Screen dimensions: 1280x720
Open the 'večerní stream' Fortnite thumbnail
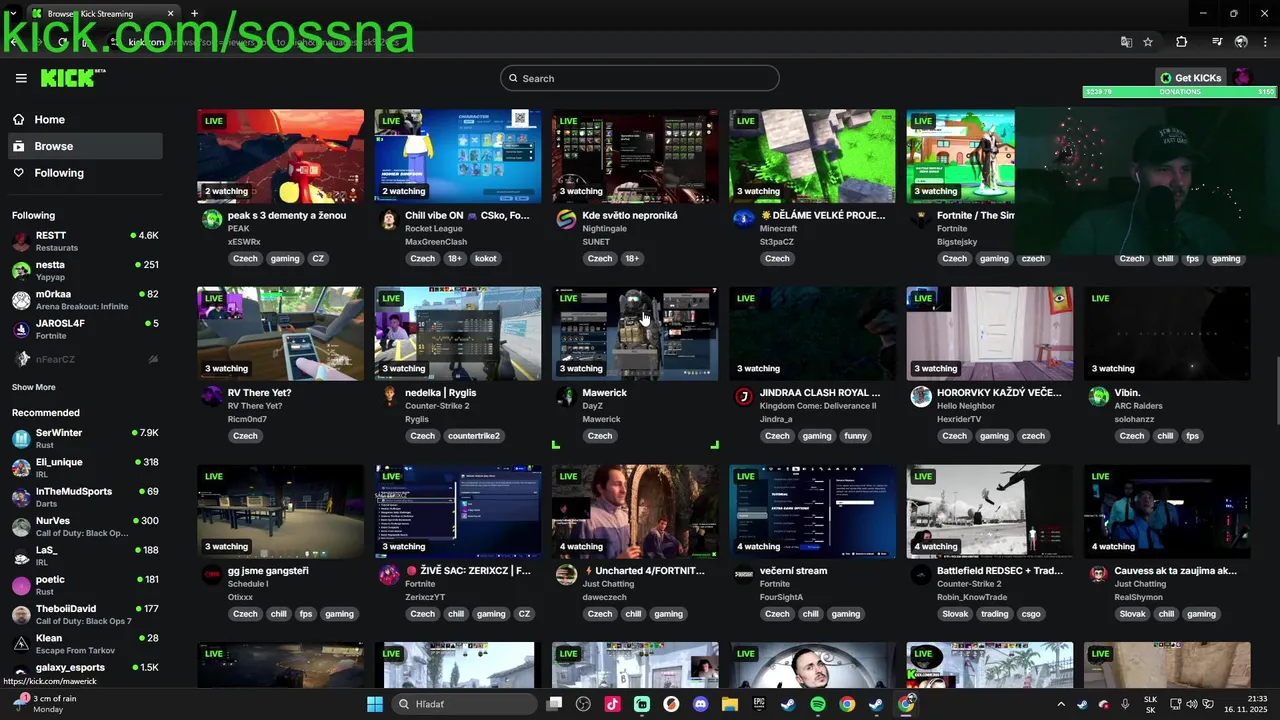(x=812, y=511)
